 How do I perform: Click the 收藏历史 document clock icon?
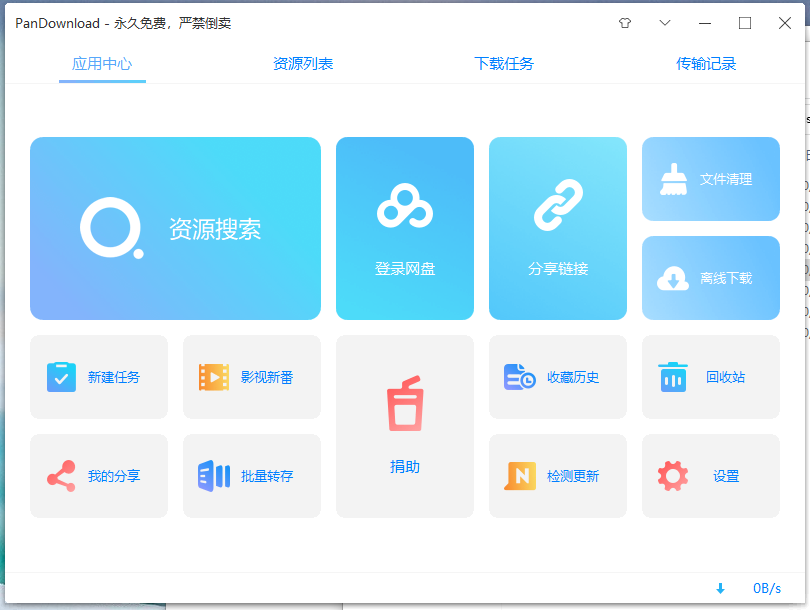point(520,377)
